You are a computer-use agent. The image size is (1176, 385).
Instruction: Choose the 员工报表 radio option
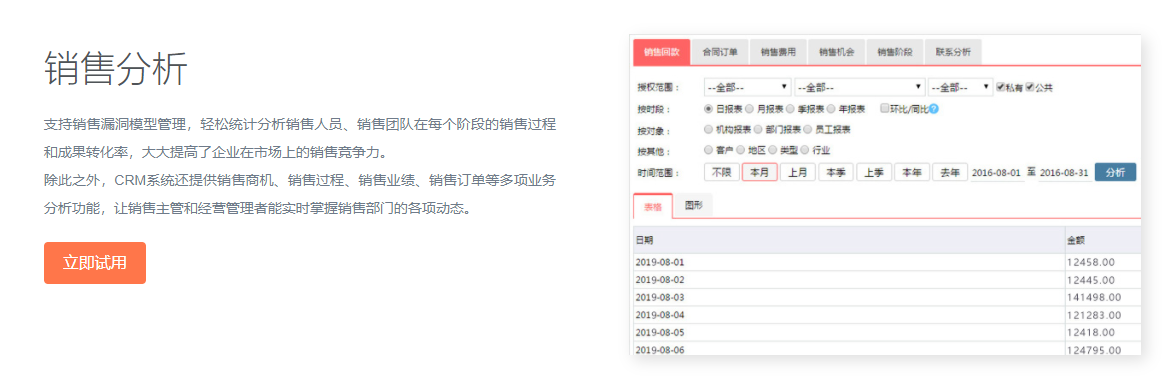point(808,130)
